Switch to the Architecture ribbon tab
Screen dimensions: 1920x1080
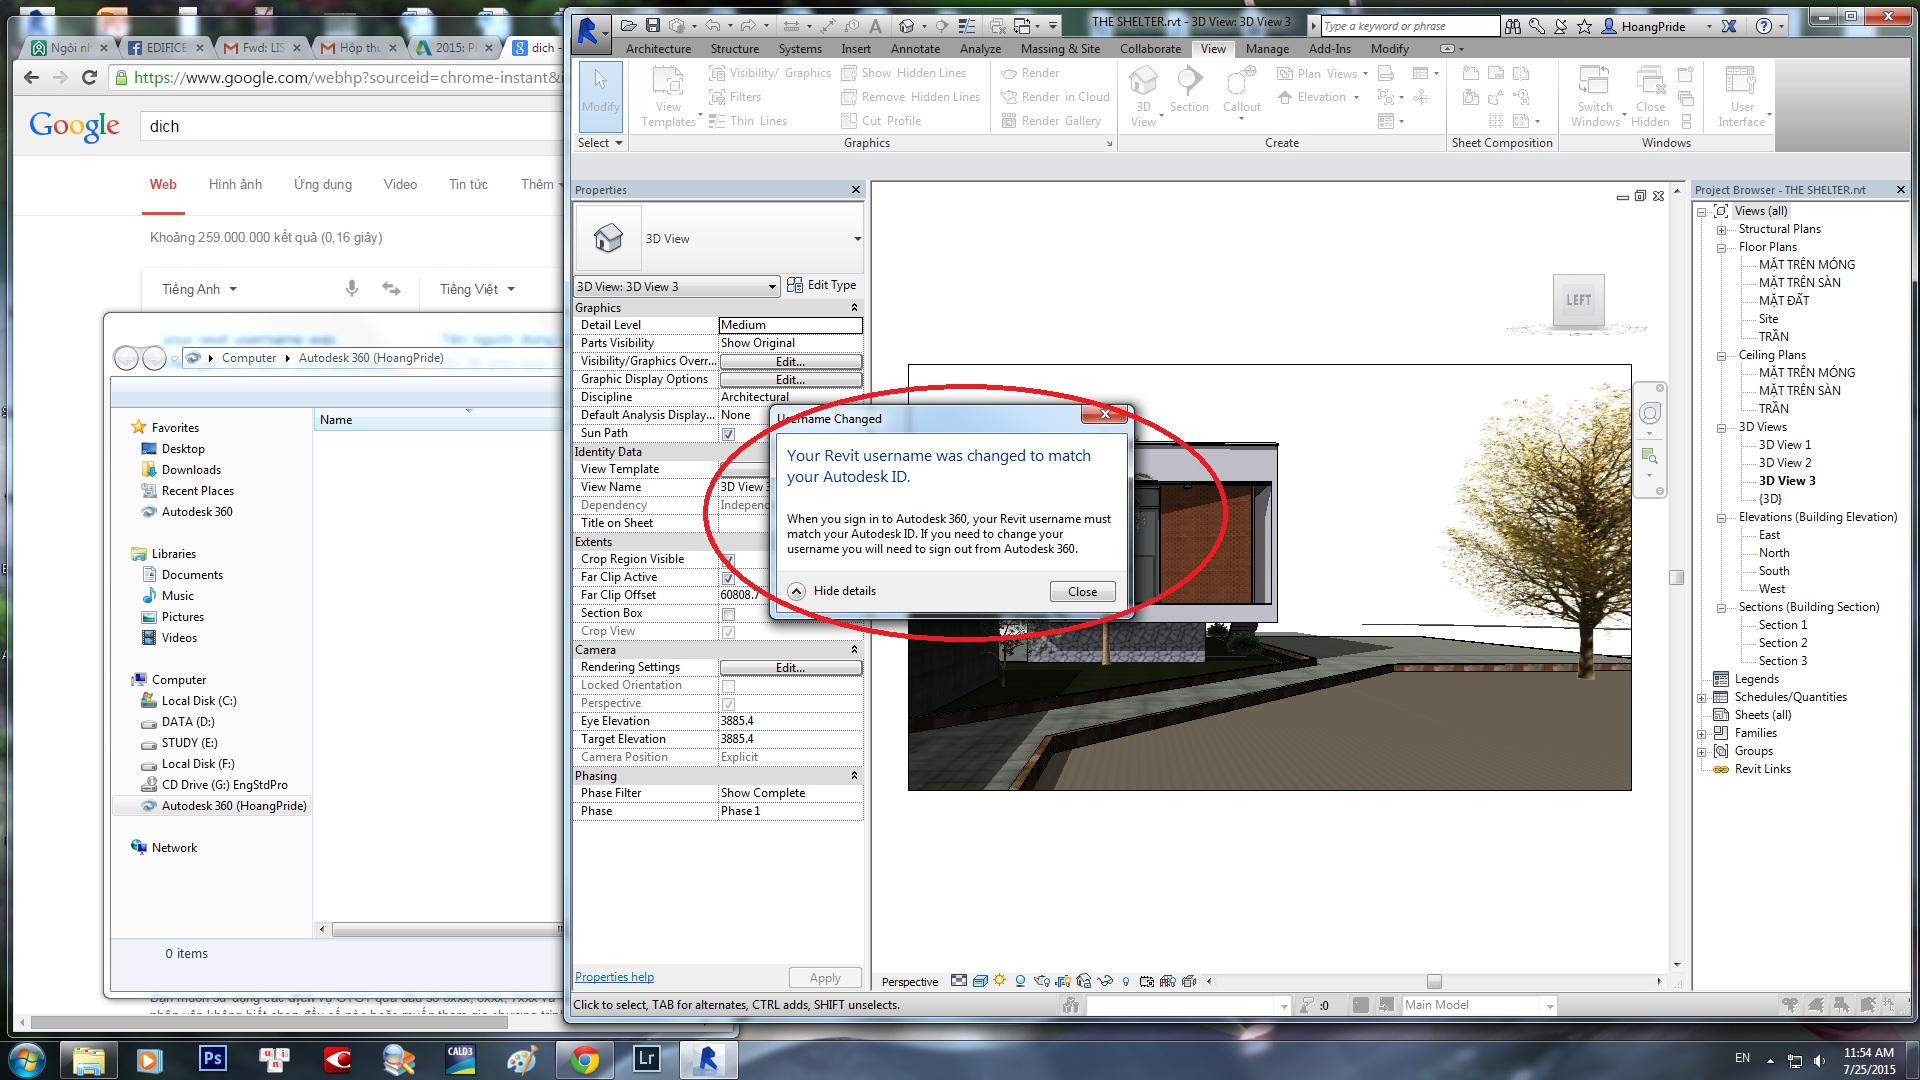click(658, 48)
